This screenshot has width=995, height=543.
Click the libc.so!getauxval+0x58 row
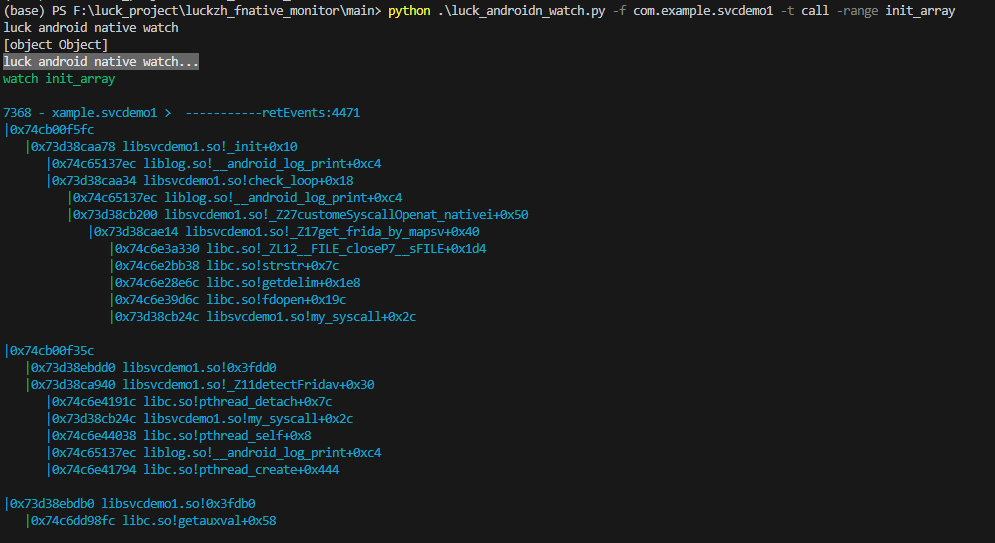(x=152, y=521)
